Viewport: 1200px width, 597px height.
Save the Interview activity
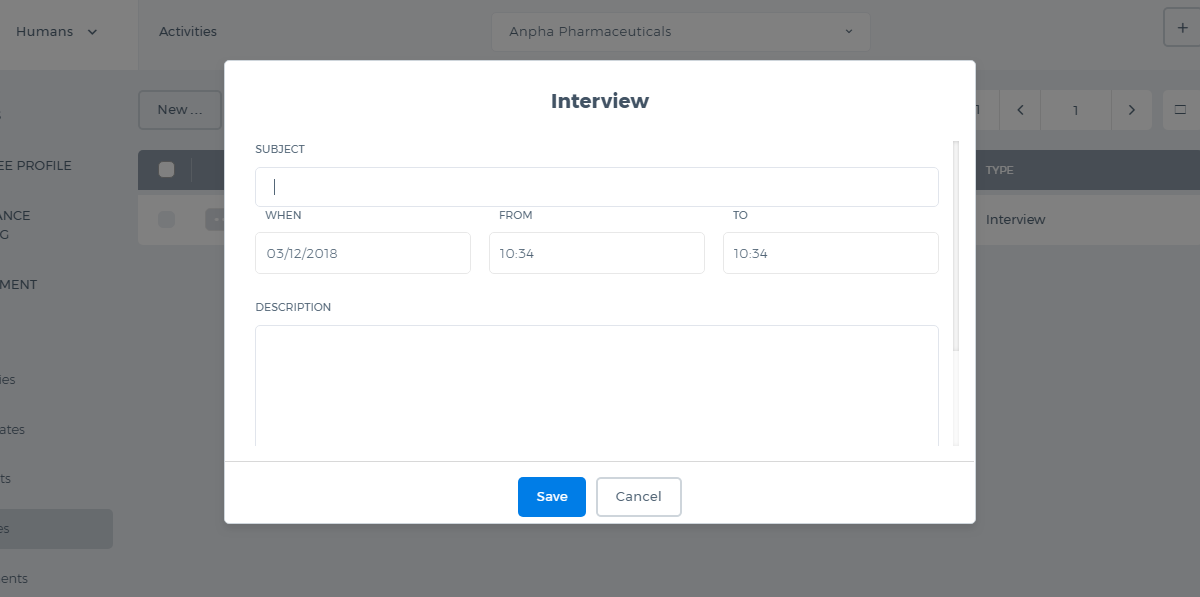click(552, 497)
